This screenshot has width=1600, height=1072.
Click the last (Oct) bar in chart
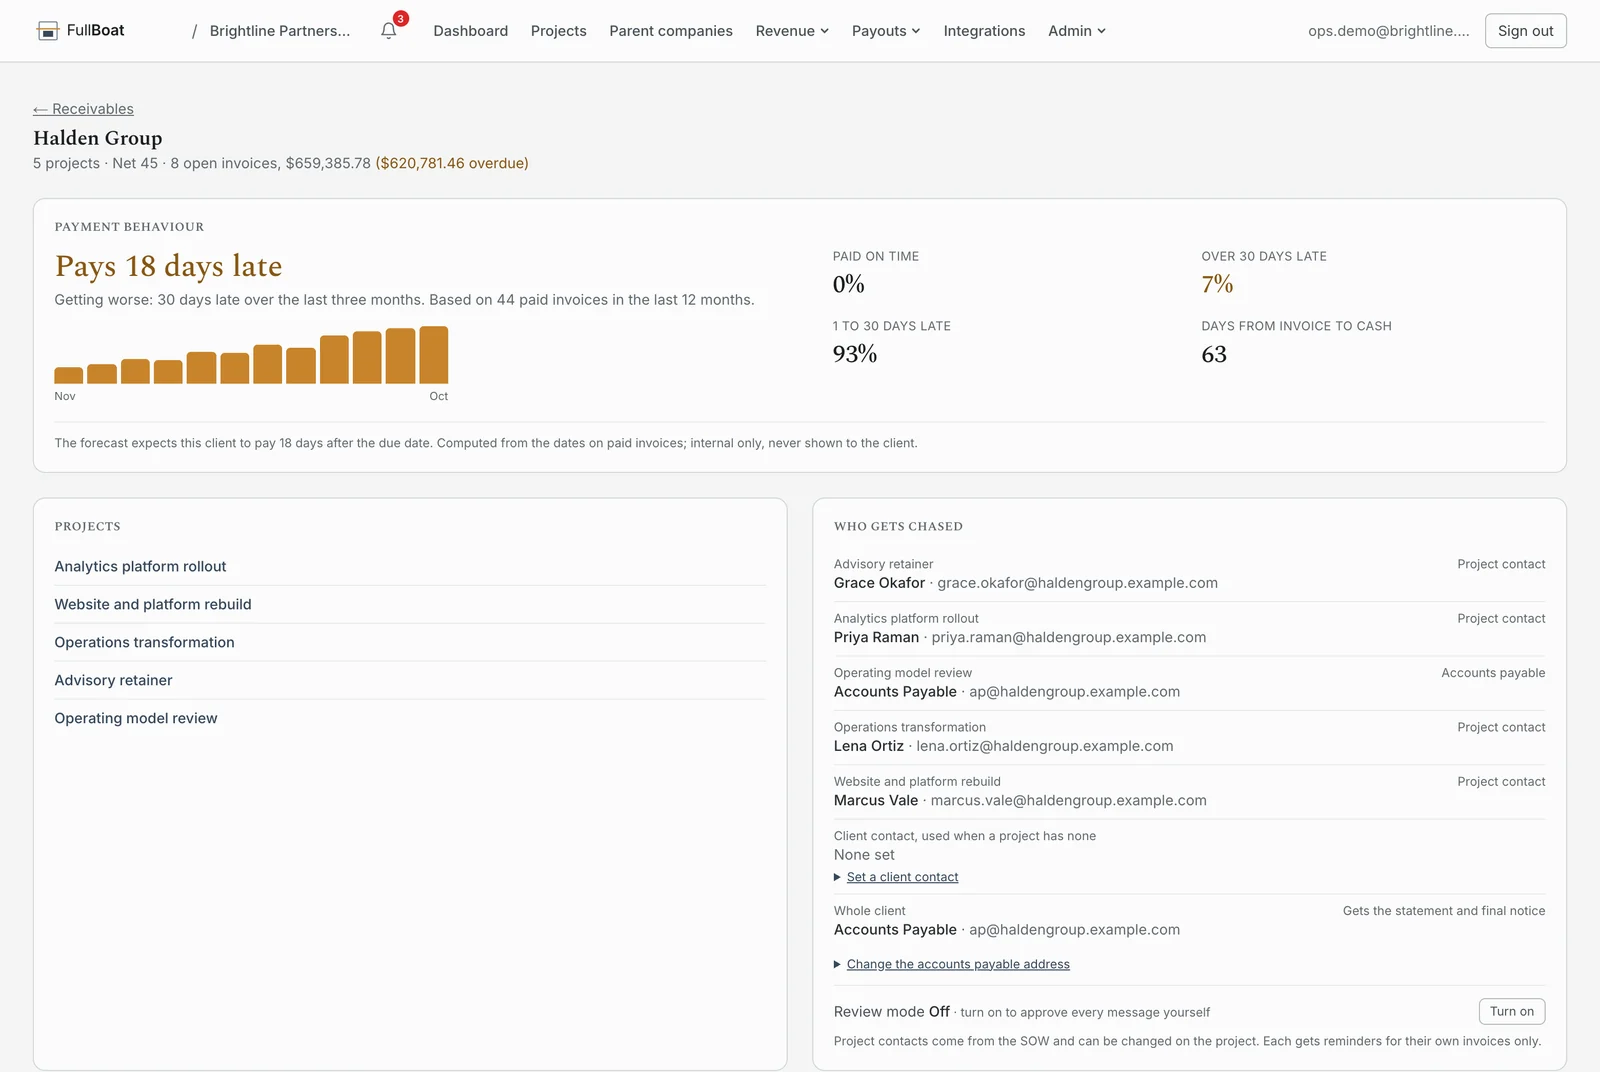[434, 355]
